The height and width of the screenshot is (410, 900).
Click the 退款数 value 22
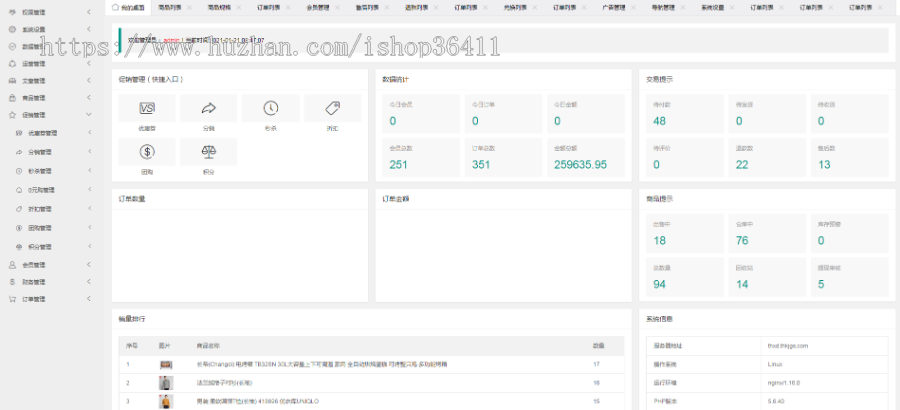(x=742, y=165)
